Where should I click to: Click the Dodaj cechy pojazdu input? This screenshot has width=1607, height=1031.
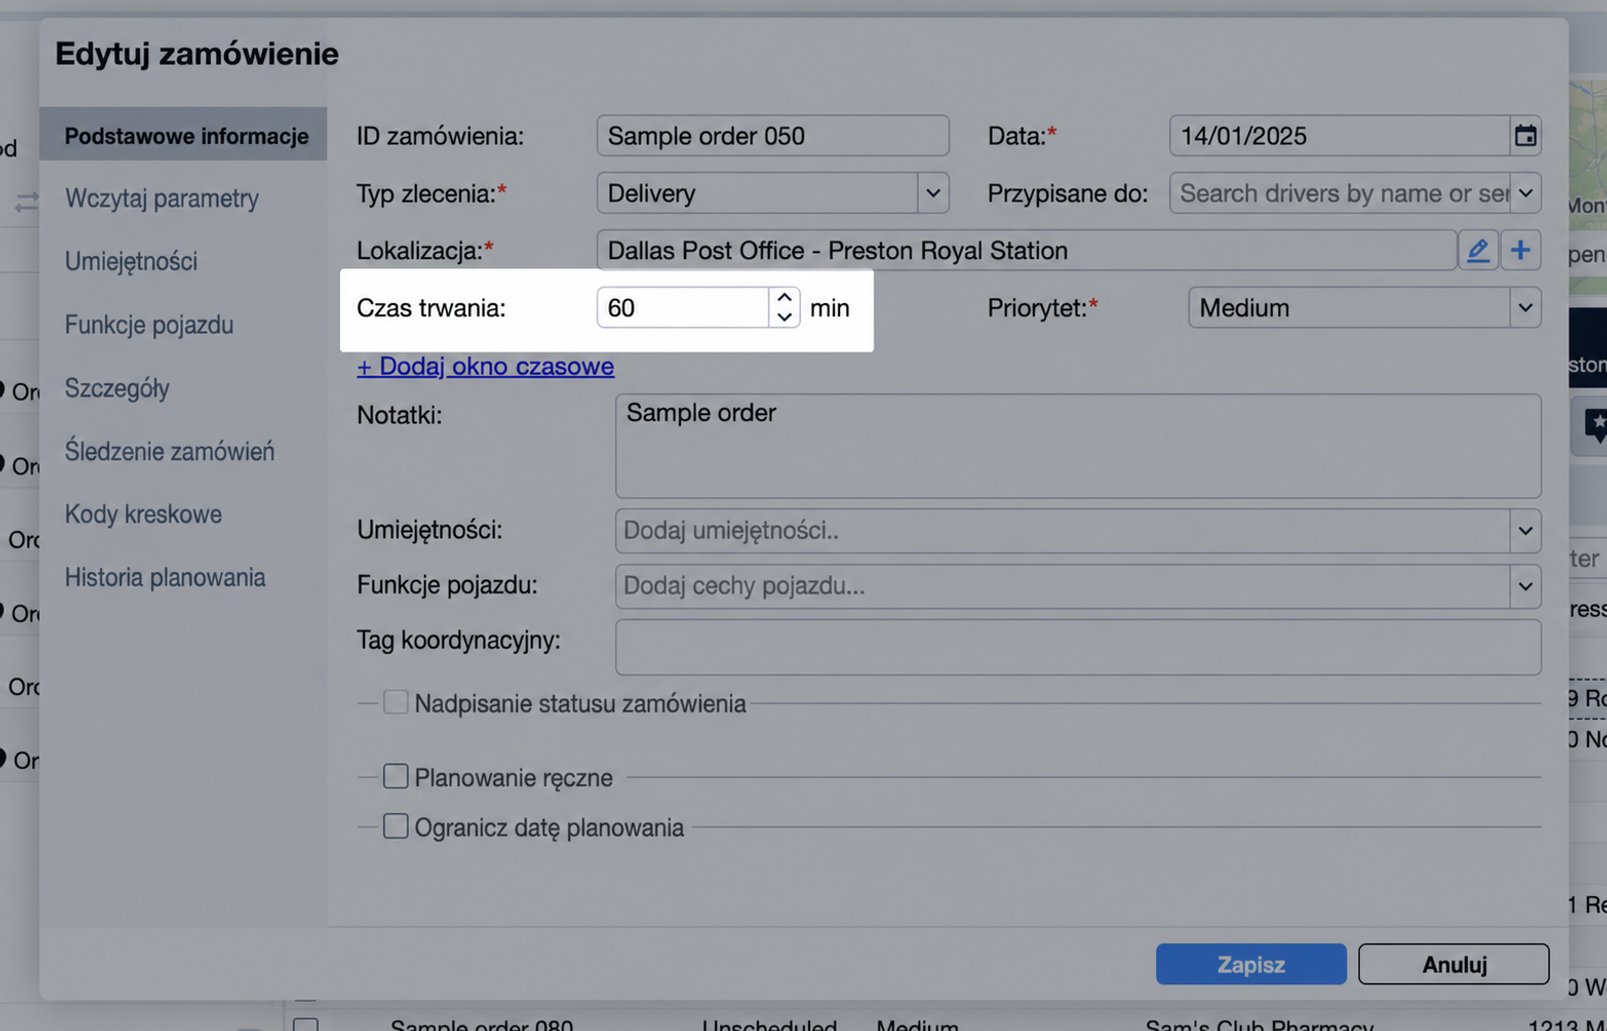[1063, 587]
